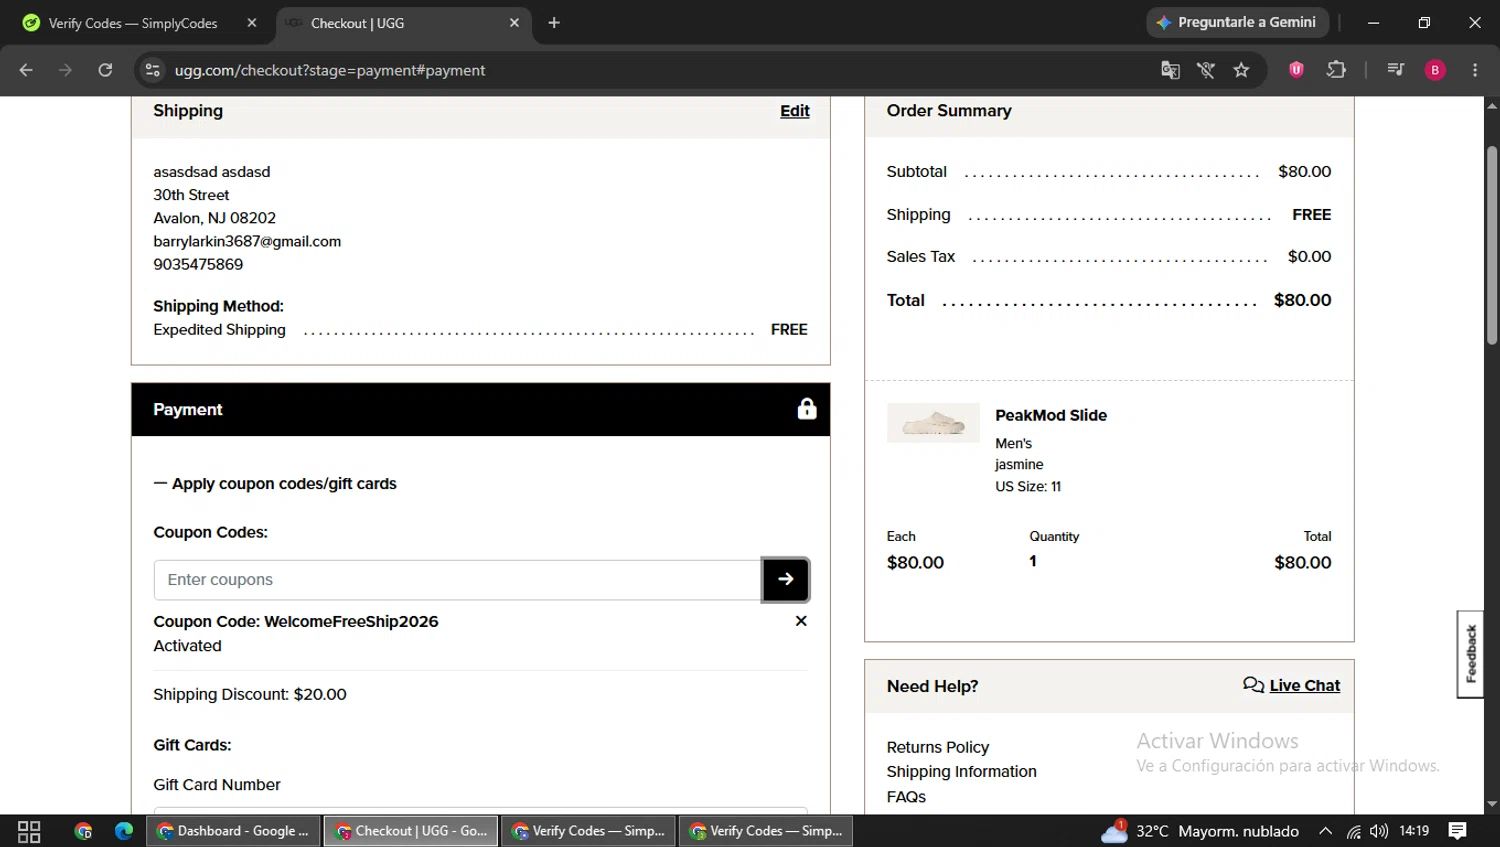Edit the Shipping details
This screenshot has width=1500, height=847.
pyautogui.click(x=795, y=111)
